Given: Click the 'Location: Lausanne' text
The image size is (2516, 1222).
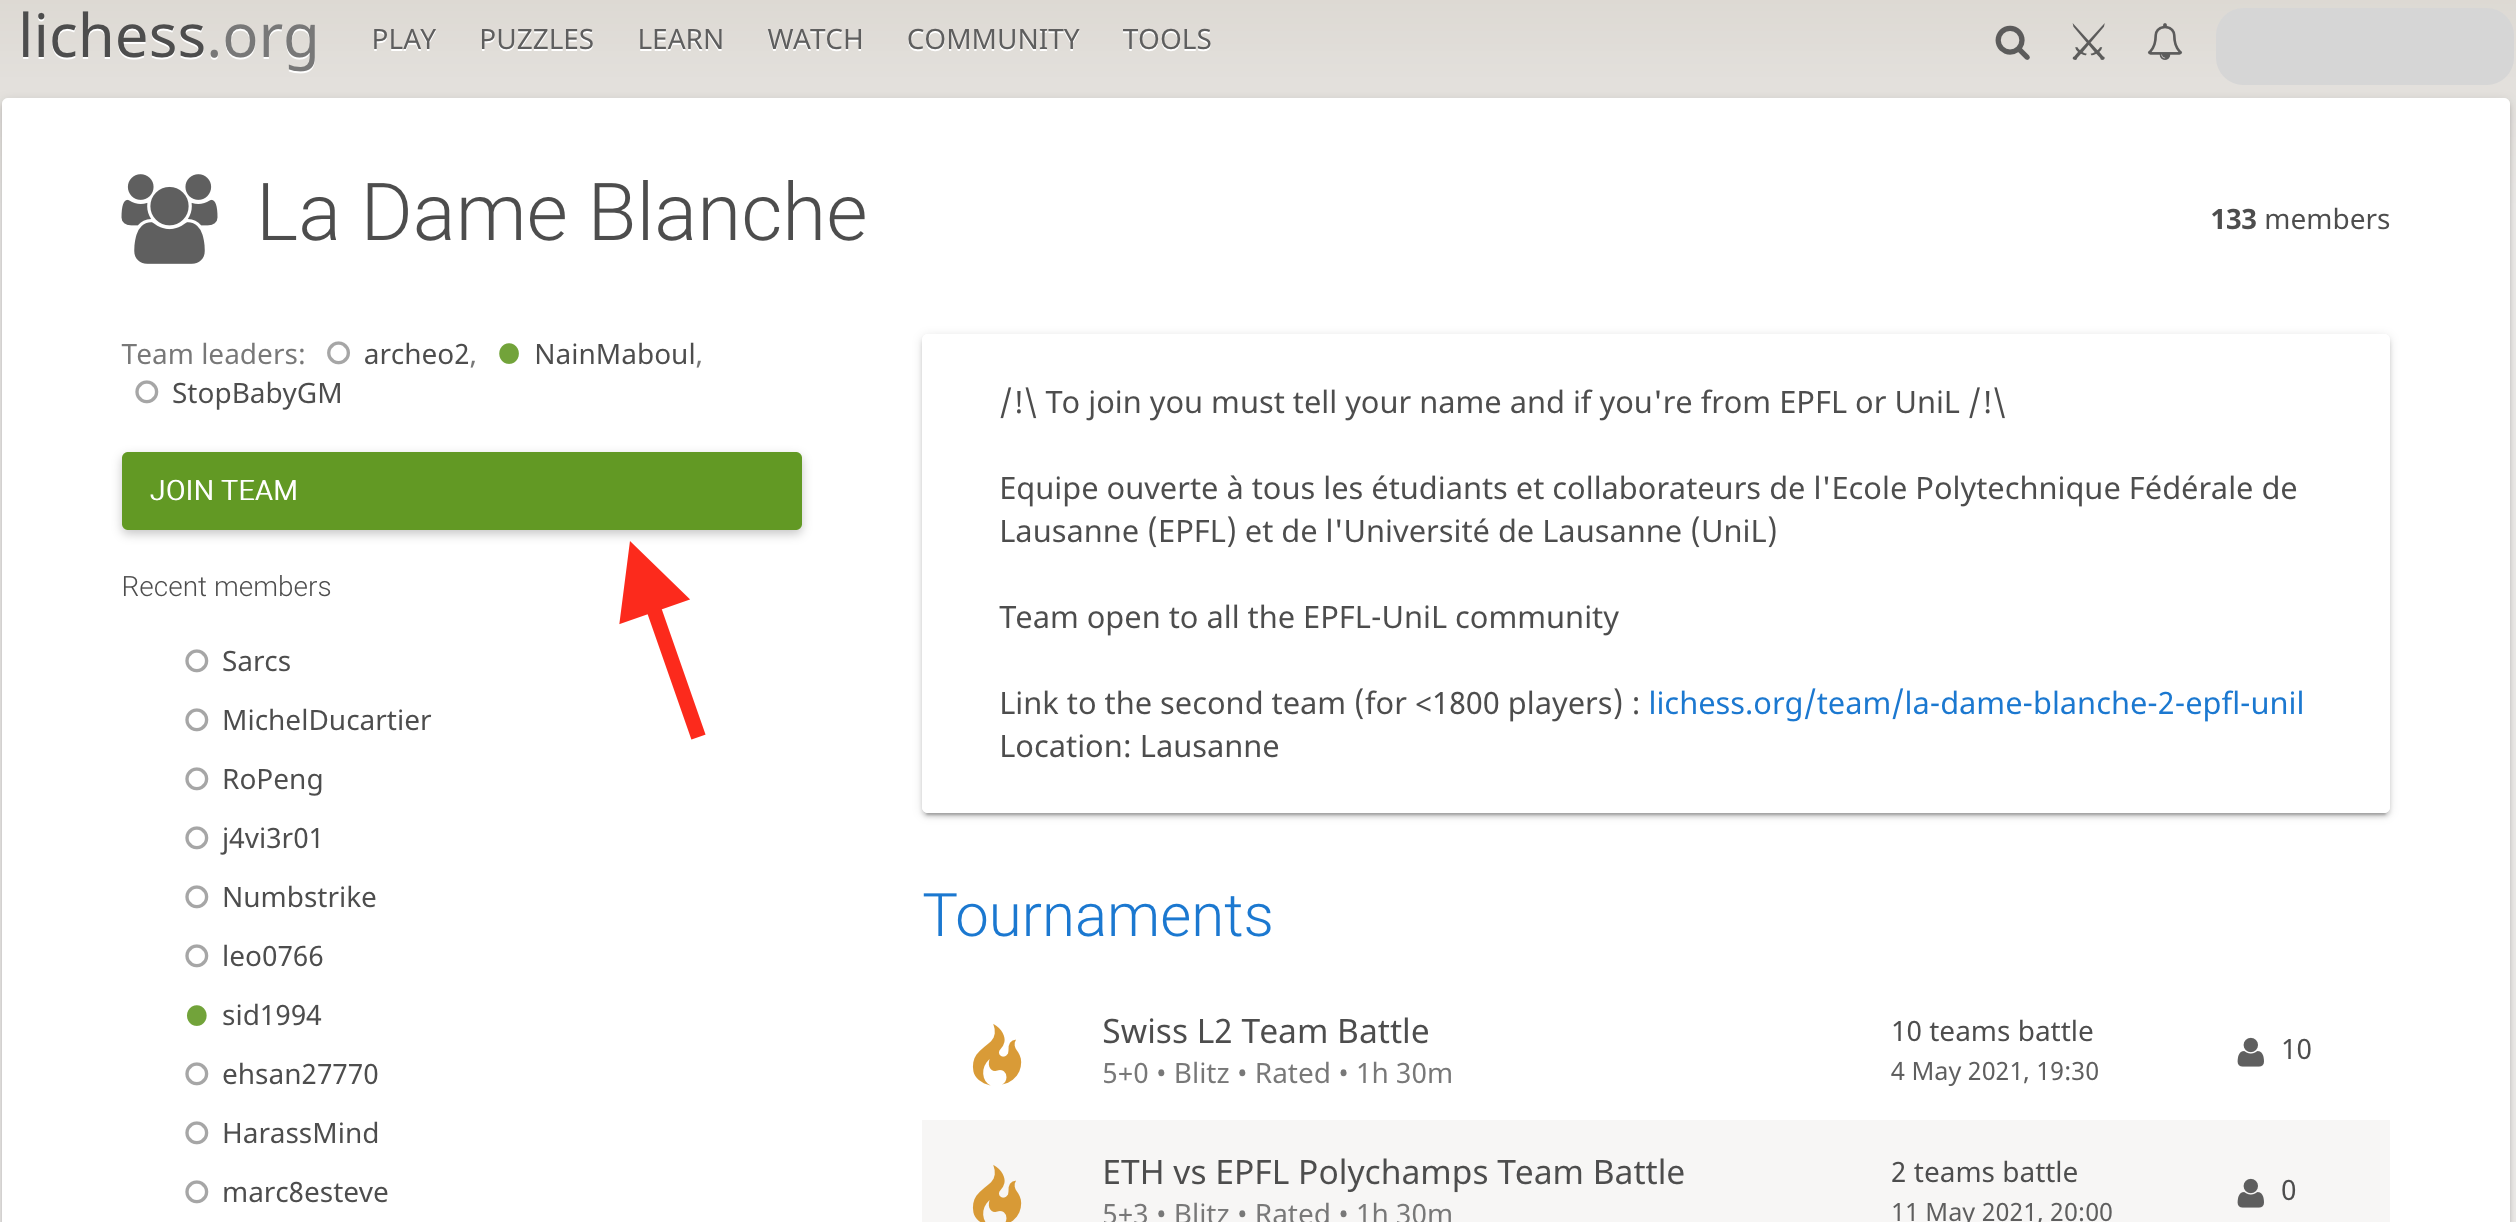Looking at the screenshot, I should [1139, 746].
